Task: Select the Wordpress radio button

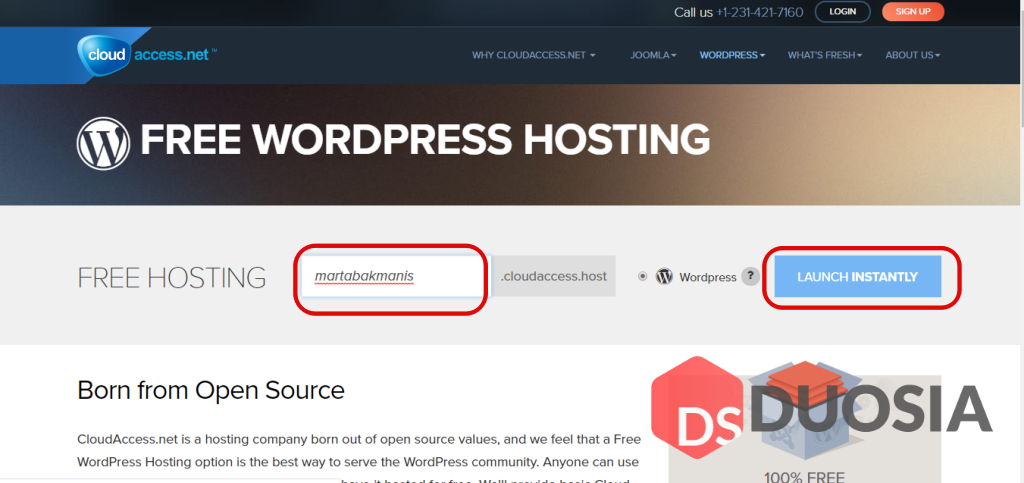Action: 643,277
